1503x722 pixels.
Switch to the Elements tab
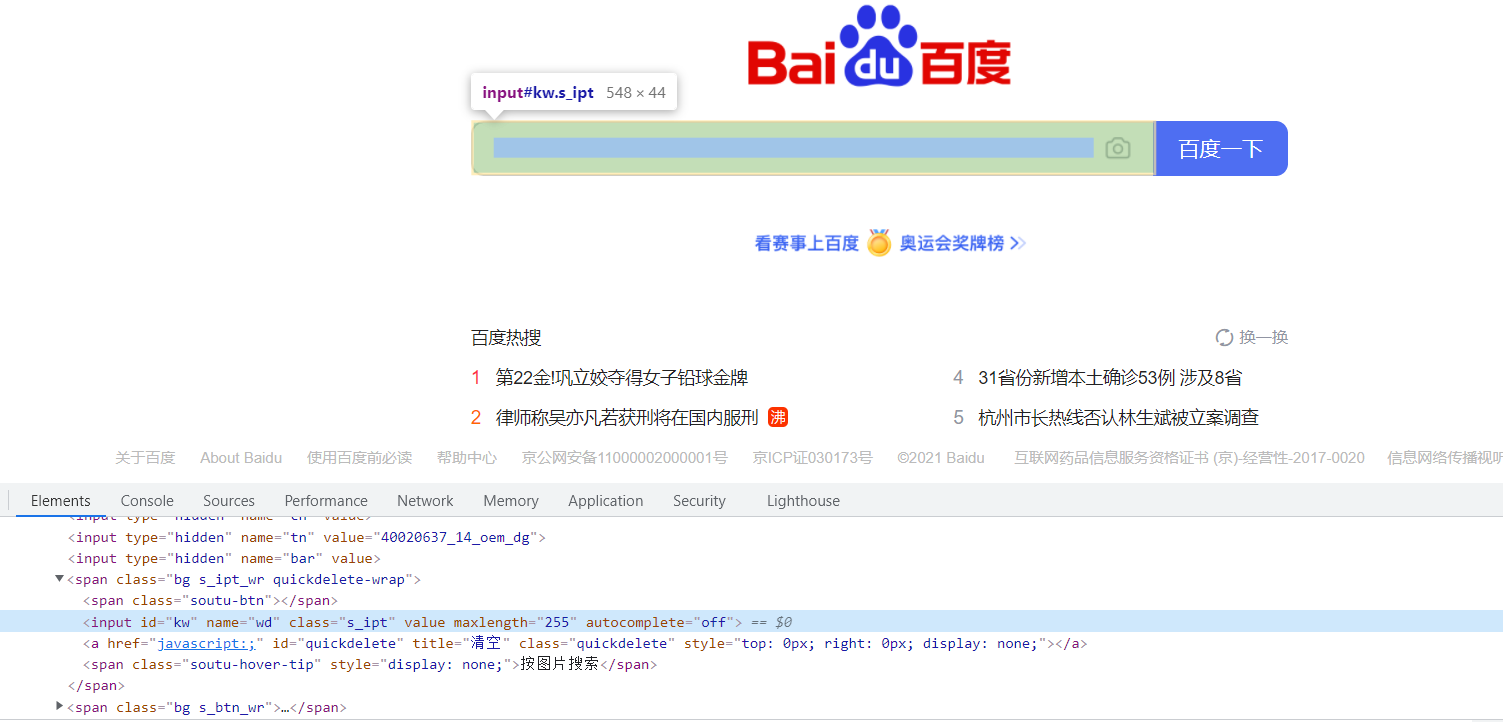point(61,501)
